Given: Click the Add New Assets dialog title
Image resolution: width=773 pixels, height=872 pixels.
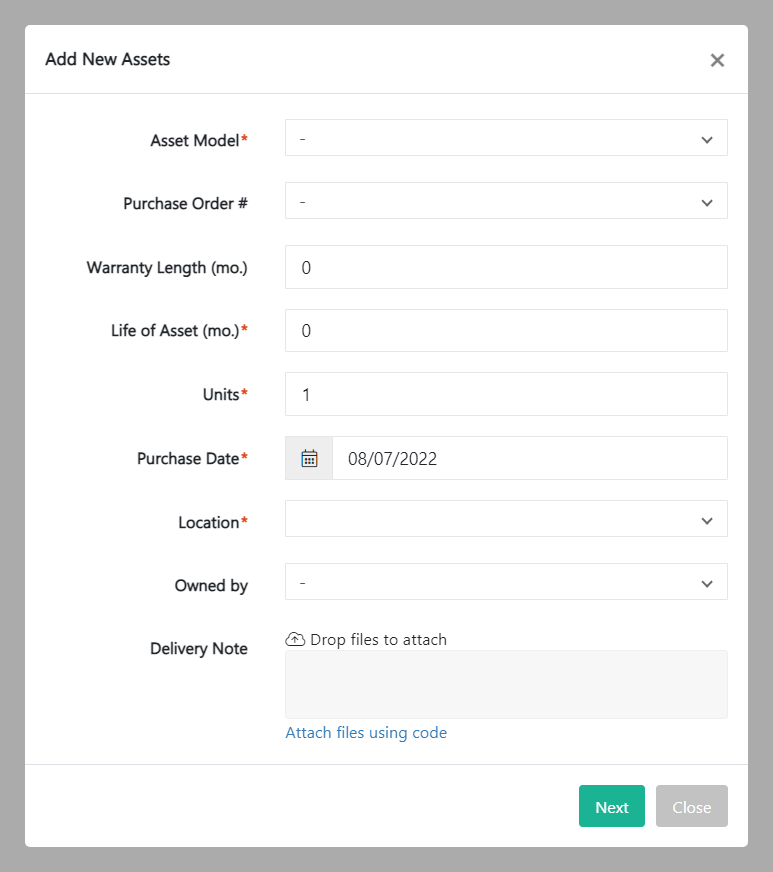Looking at the screenshot, I should (108, 59).
